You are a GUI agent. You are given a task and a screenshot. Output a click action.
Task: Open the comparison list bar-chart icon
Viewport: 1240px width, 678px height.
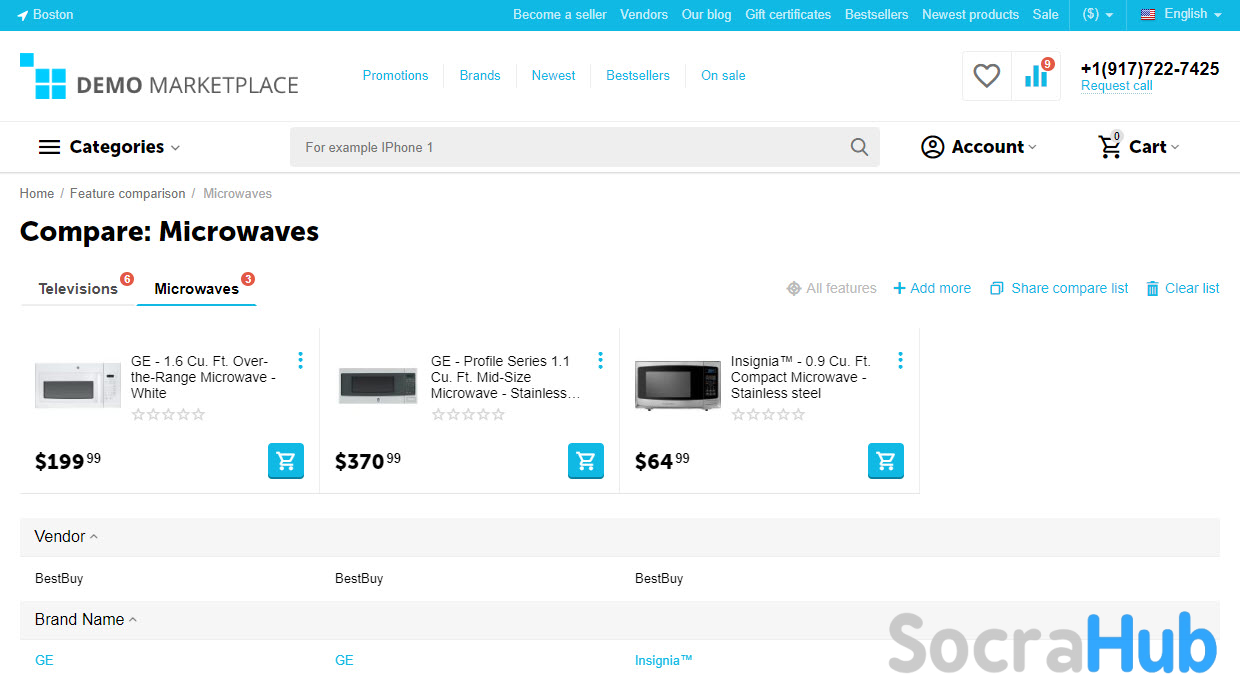tap(1036, 76)
